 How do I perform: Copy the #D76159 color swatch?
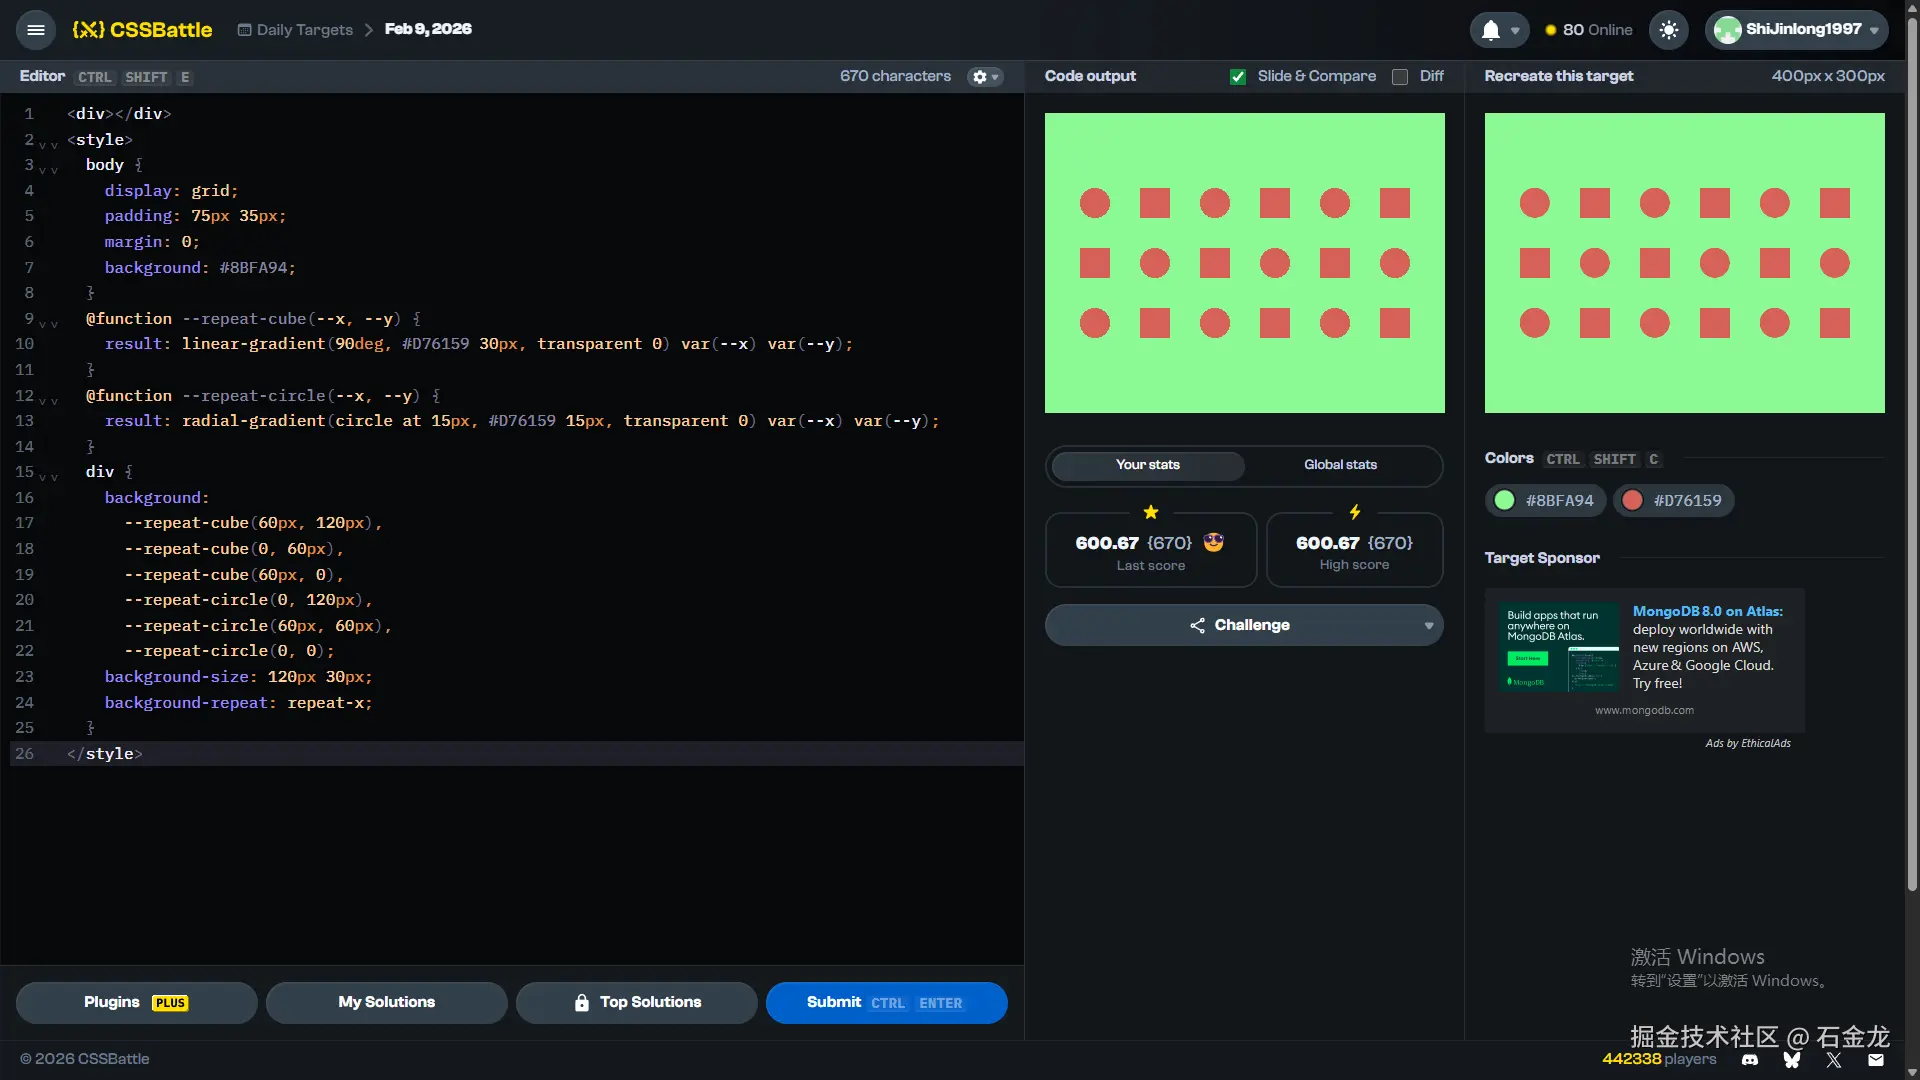click(x=1674, y=500)
